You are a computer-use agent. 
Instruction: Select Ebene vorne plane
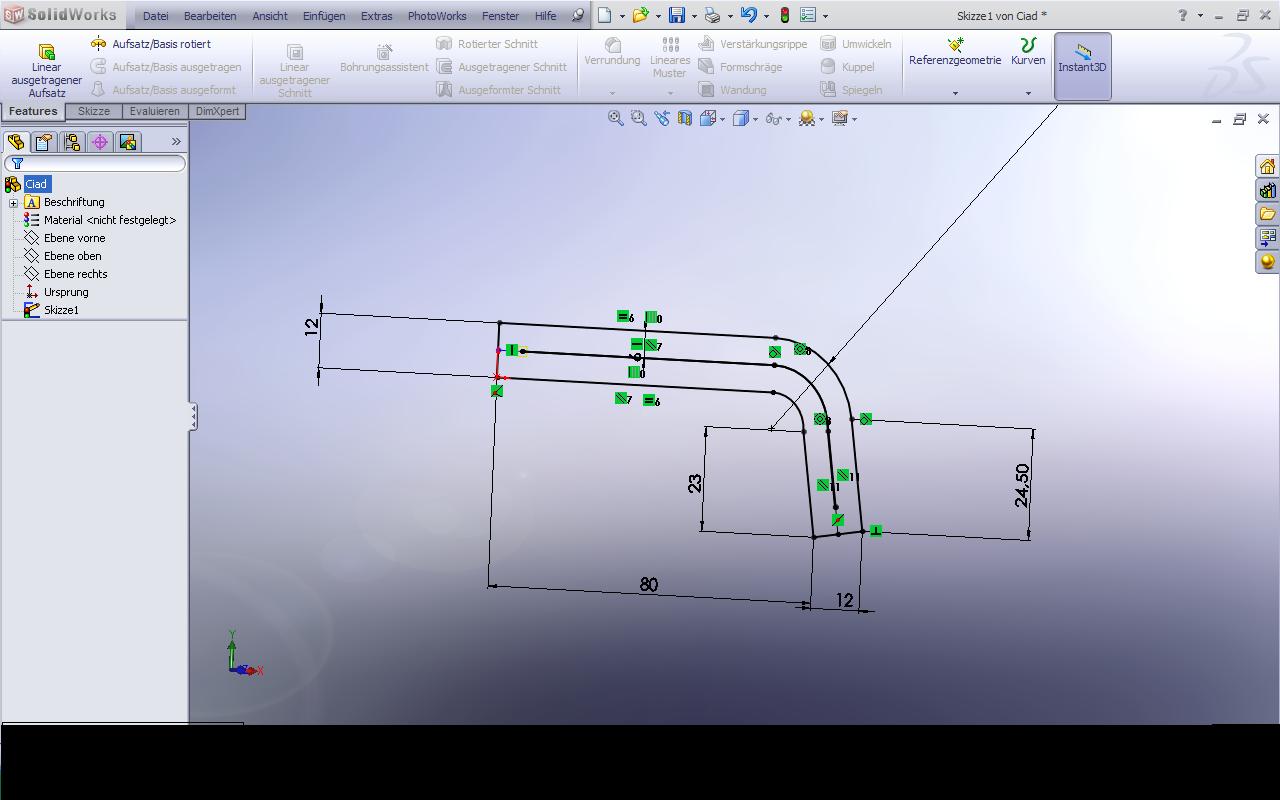point(74,238)
